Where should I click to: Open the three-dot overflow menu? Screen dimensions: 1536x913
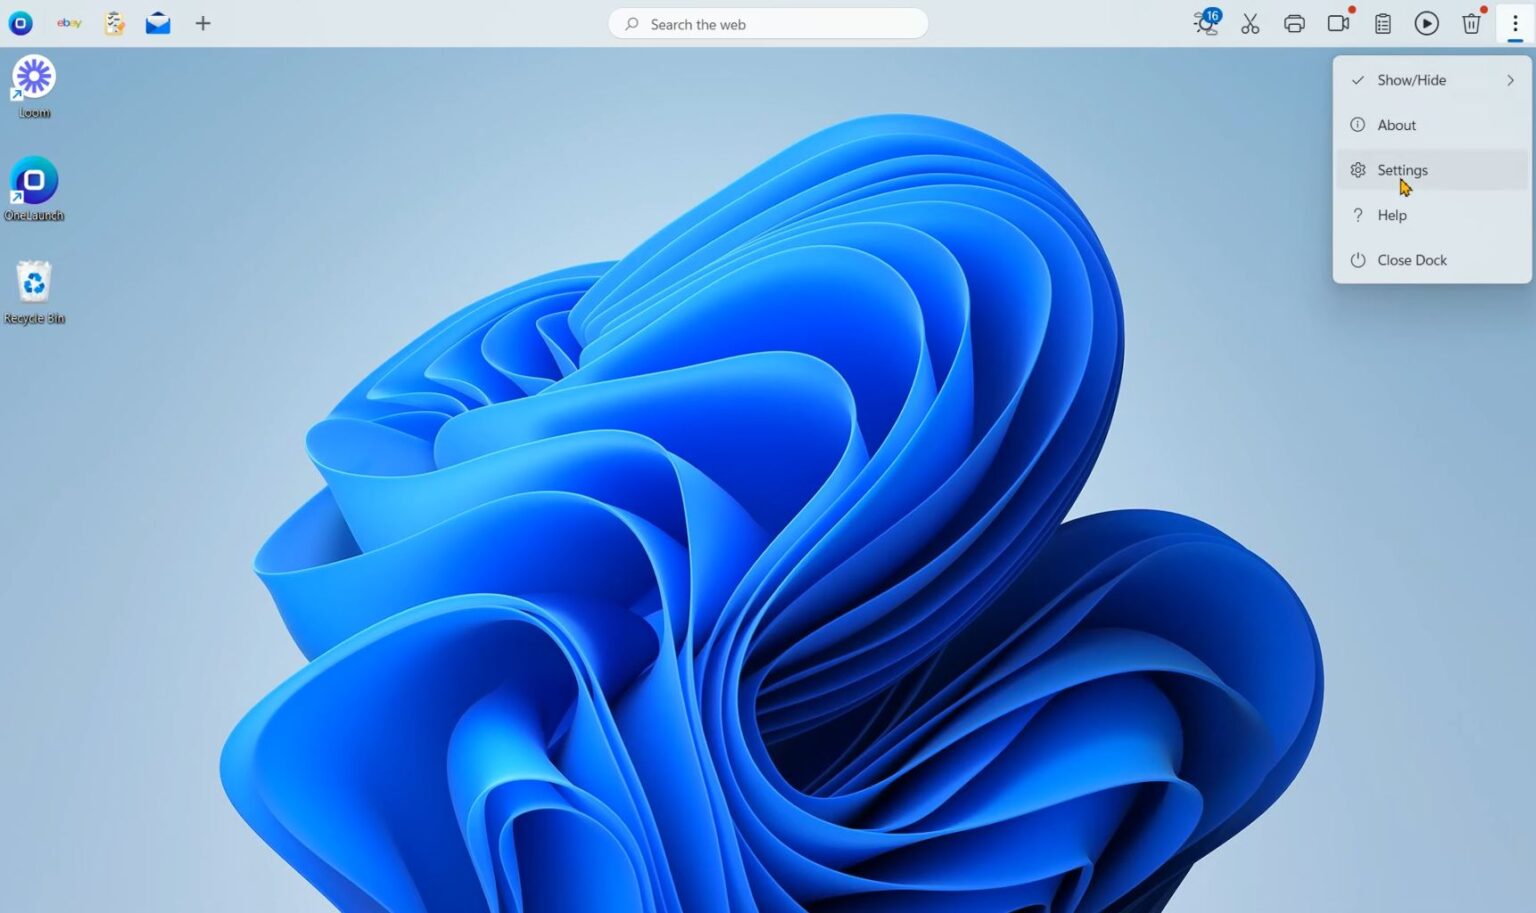point(1514,23)
